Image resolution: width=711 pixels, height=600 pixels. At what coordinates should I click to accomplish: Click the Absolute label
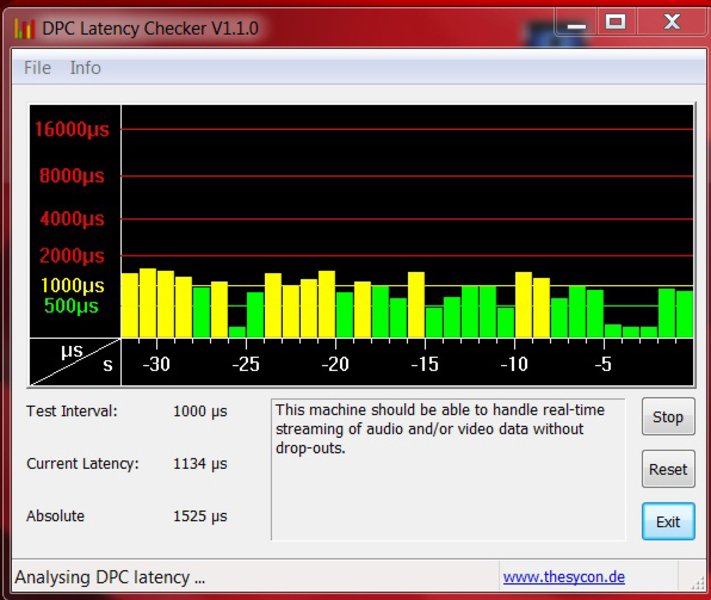(x=55, y=516)
